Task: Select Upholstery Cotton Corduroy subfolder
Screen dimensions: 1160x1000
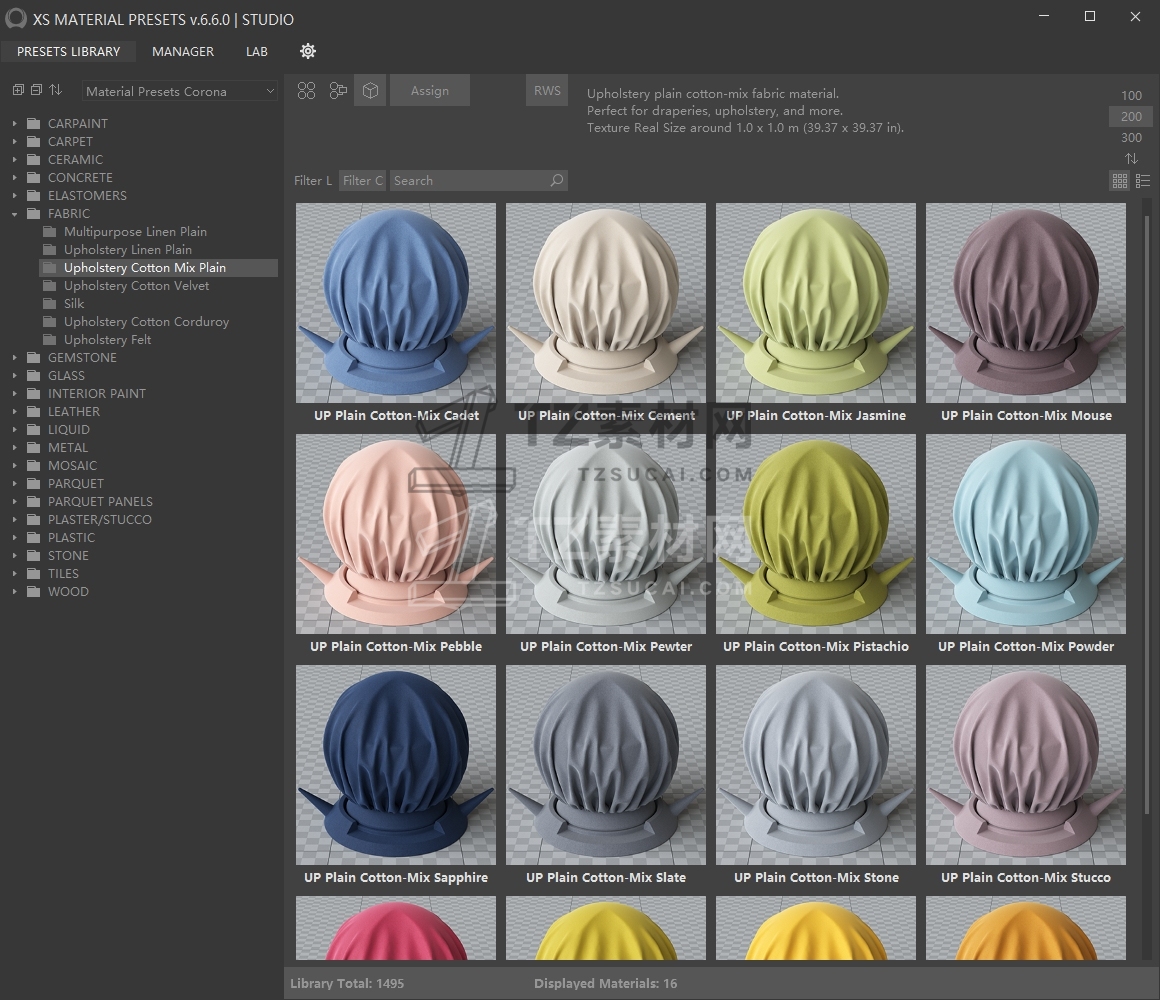Action: click(146, 322)
